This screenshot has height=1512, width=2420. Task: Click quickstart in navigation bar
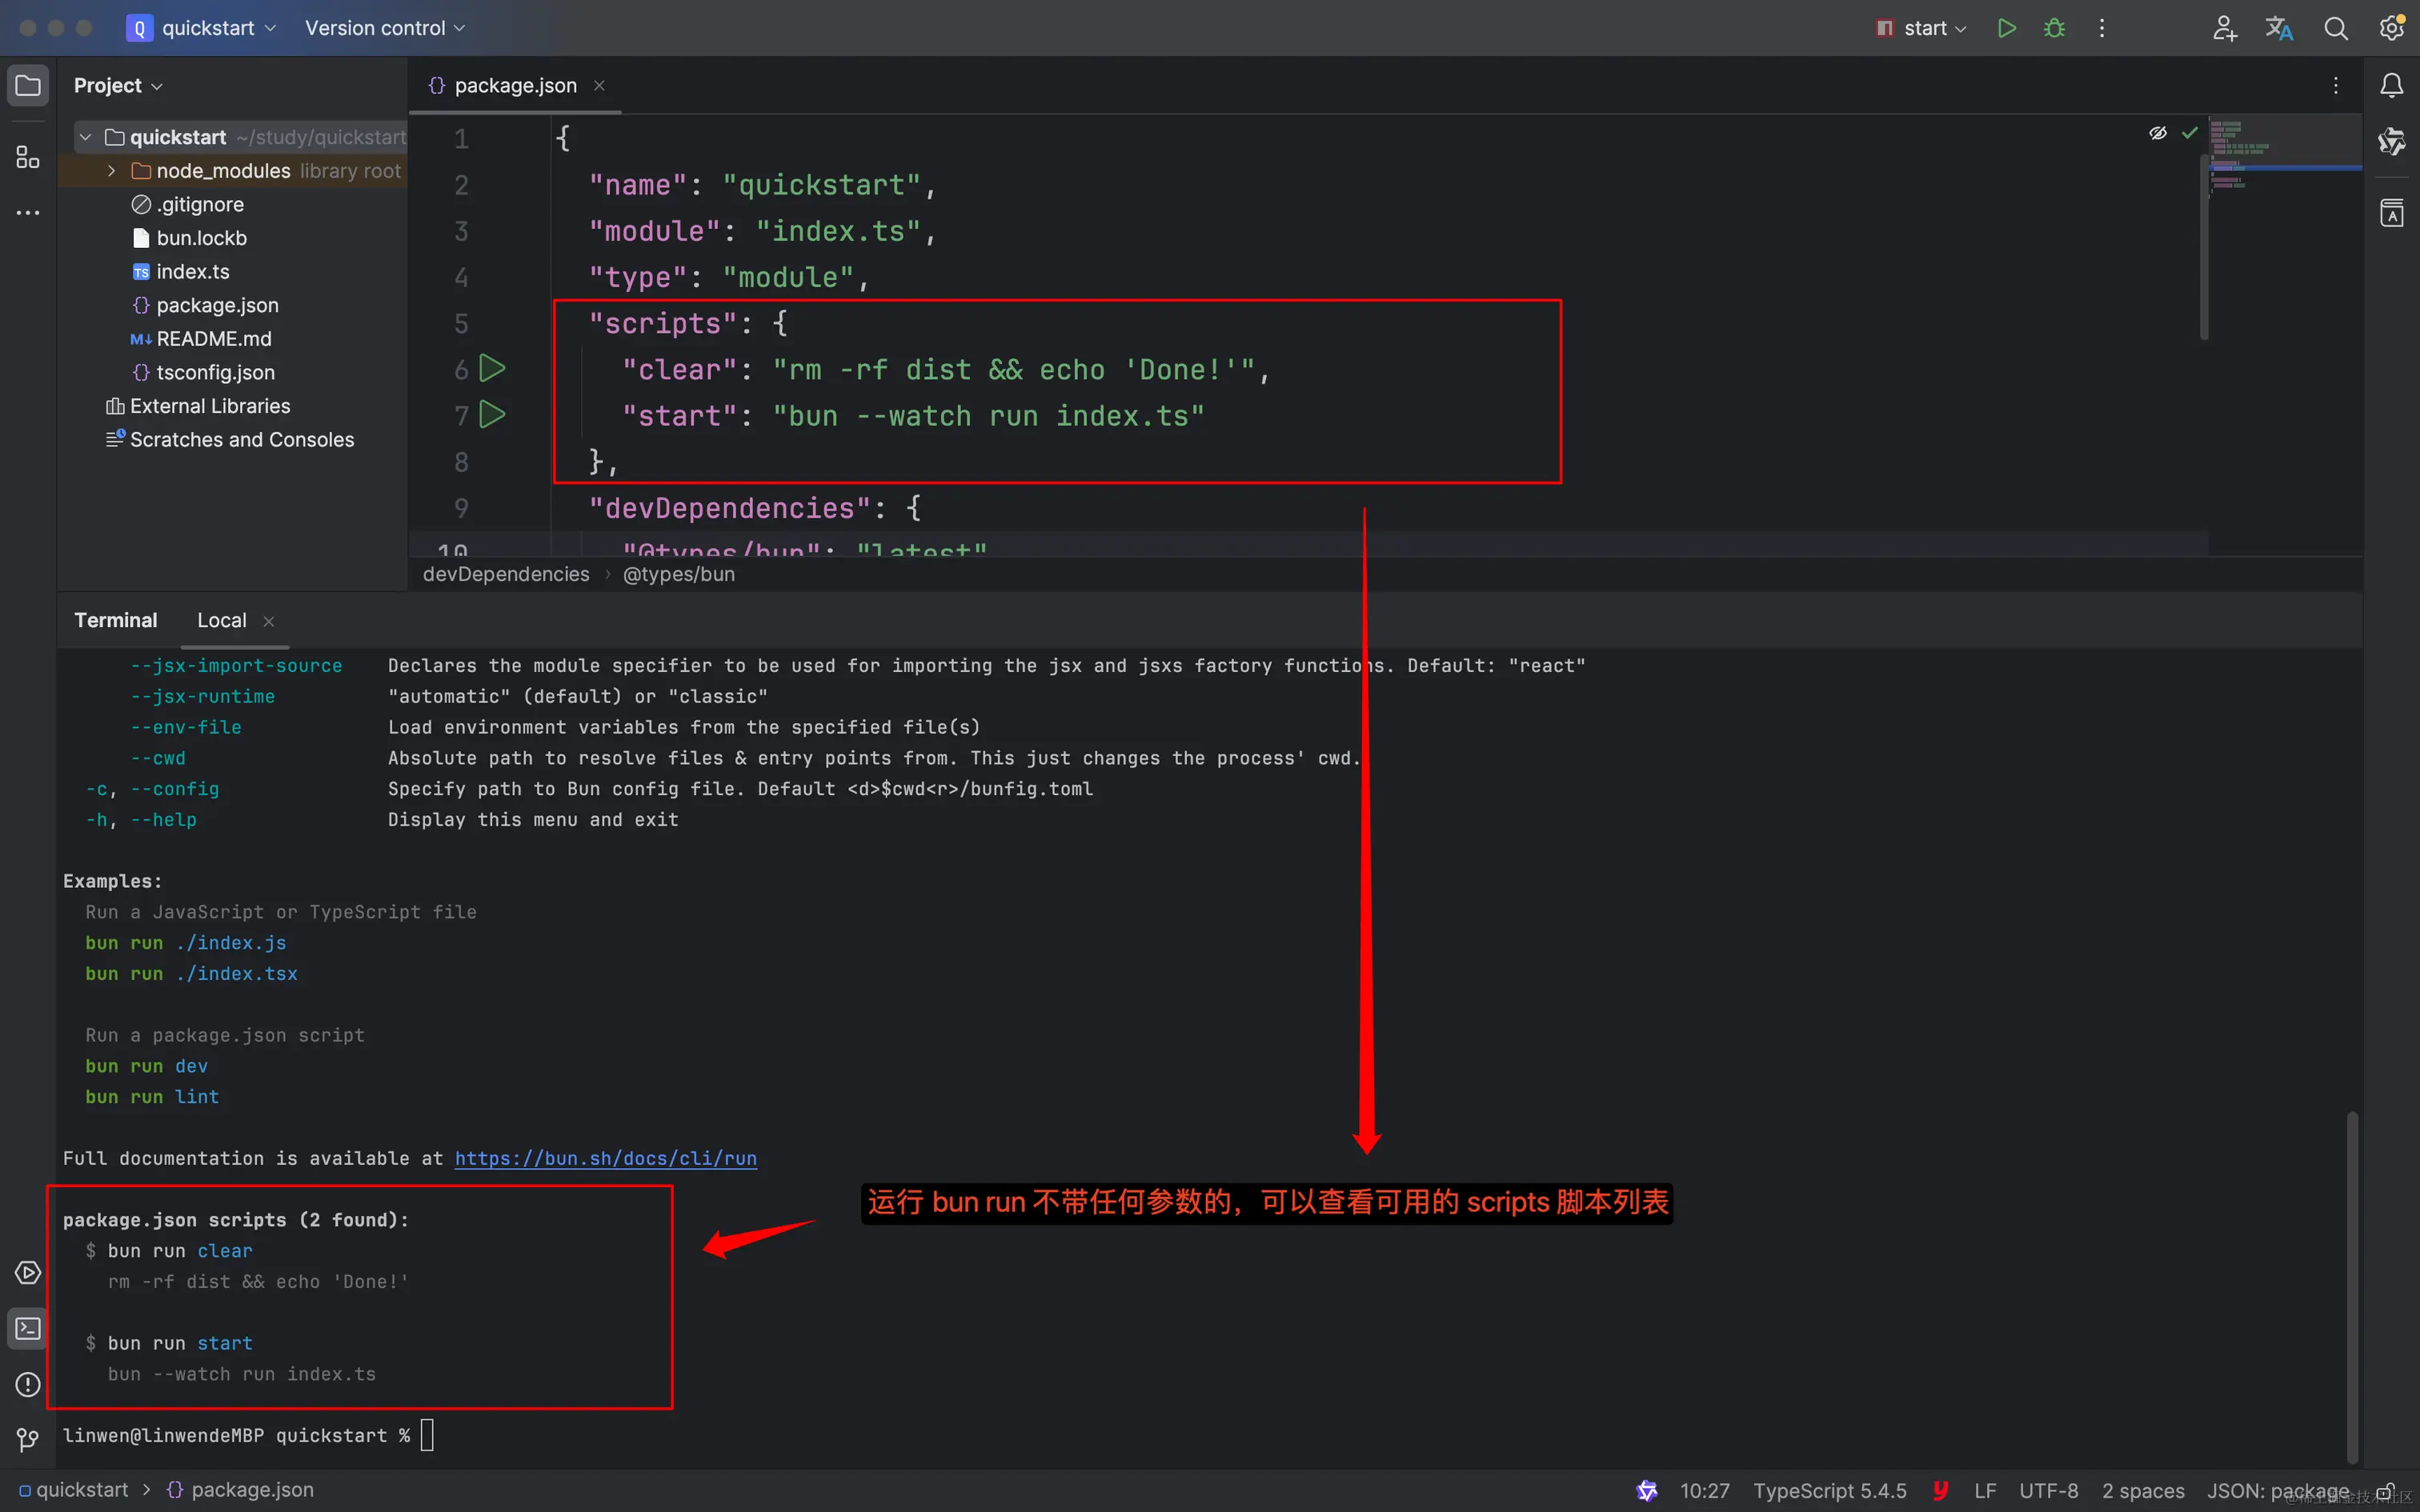(75, 1490)
